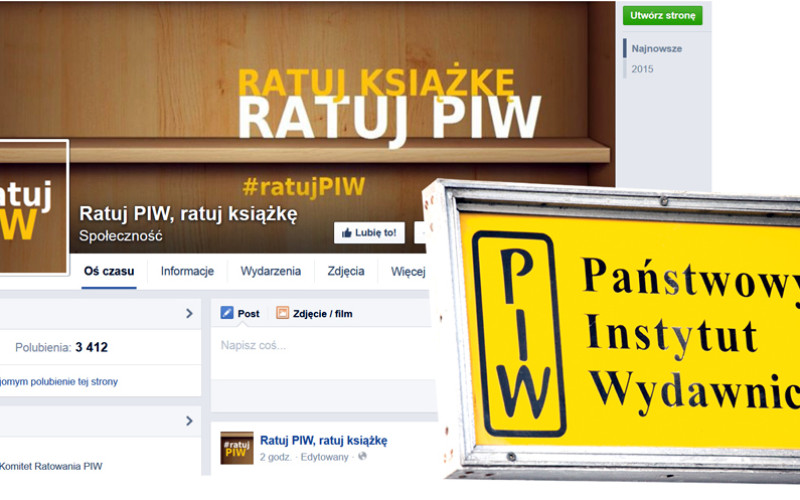The height and width of the screenshot is (500, 800).
Task: Click the page profile picture thumbnail
Action: click(34, 207)
